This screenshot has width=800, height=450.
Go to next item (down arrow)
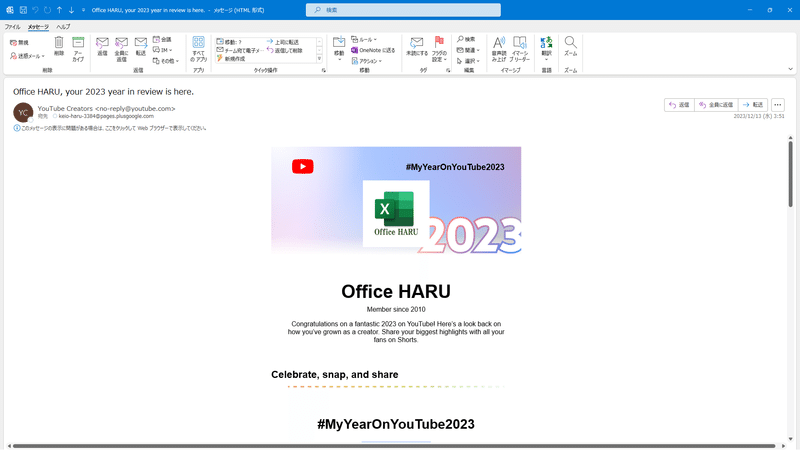[x=71, y=10]
